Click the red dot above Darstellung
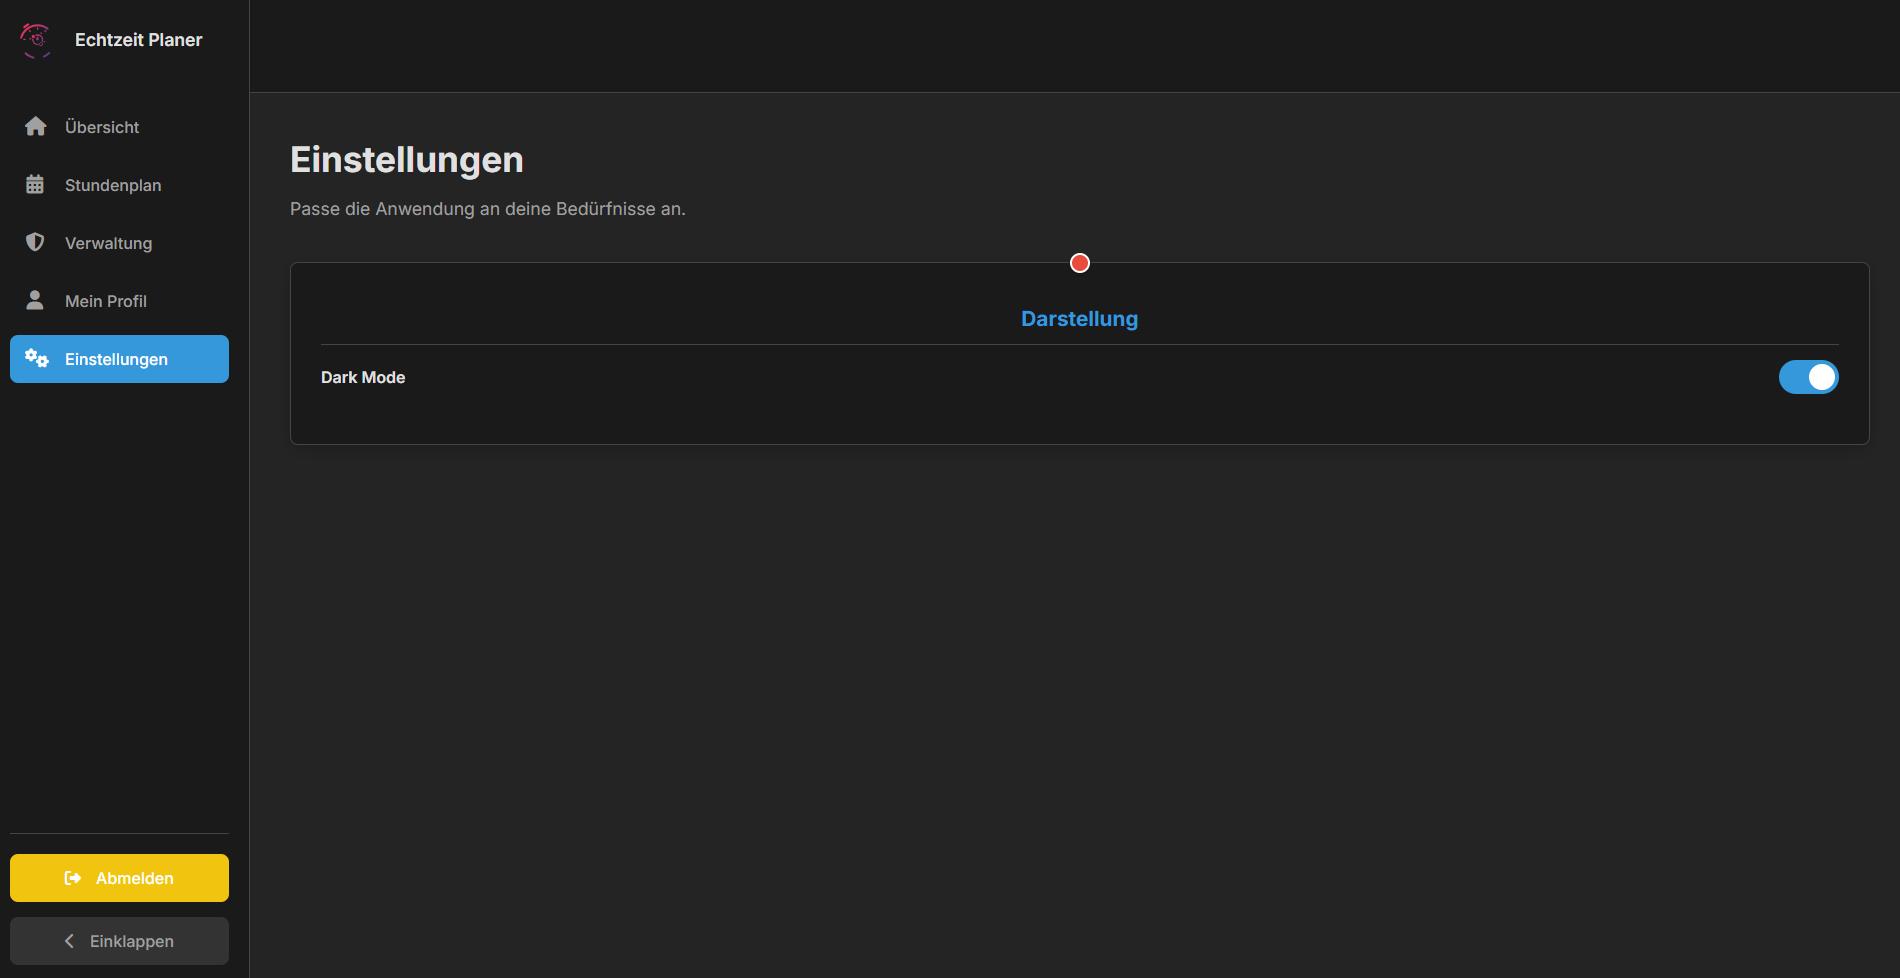 [x=1080, y=263]
